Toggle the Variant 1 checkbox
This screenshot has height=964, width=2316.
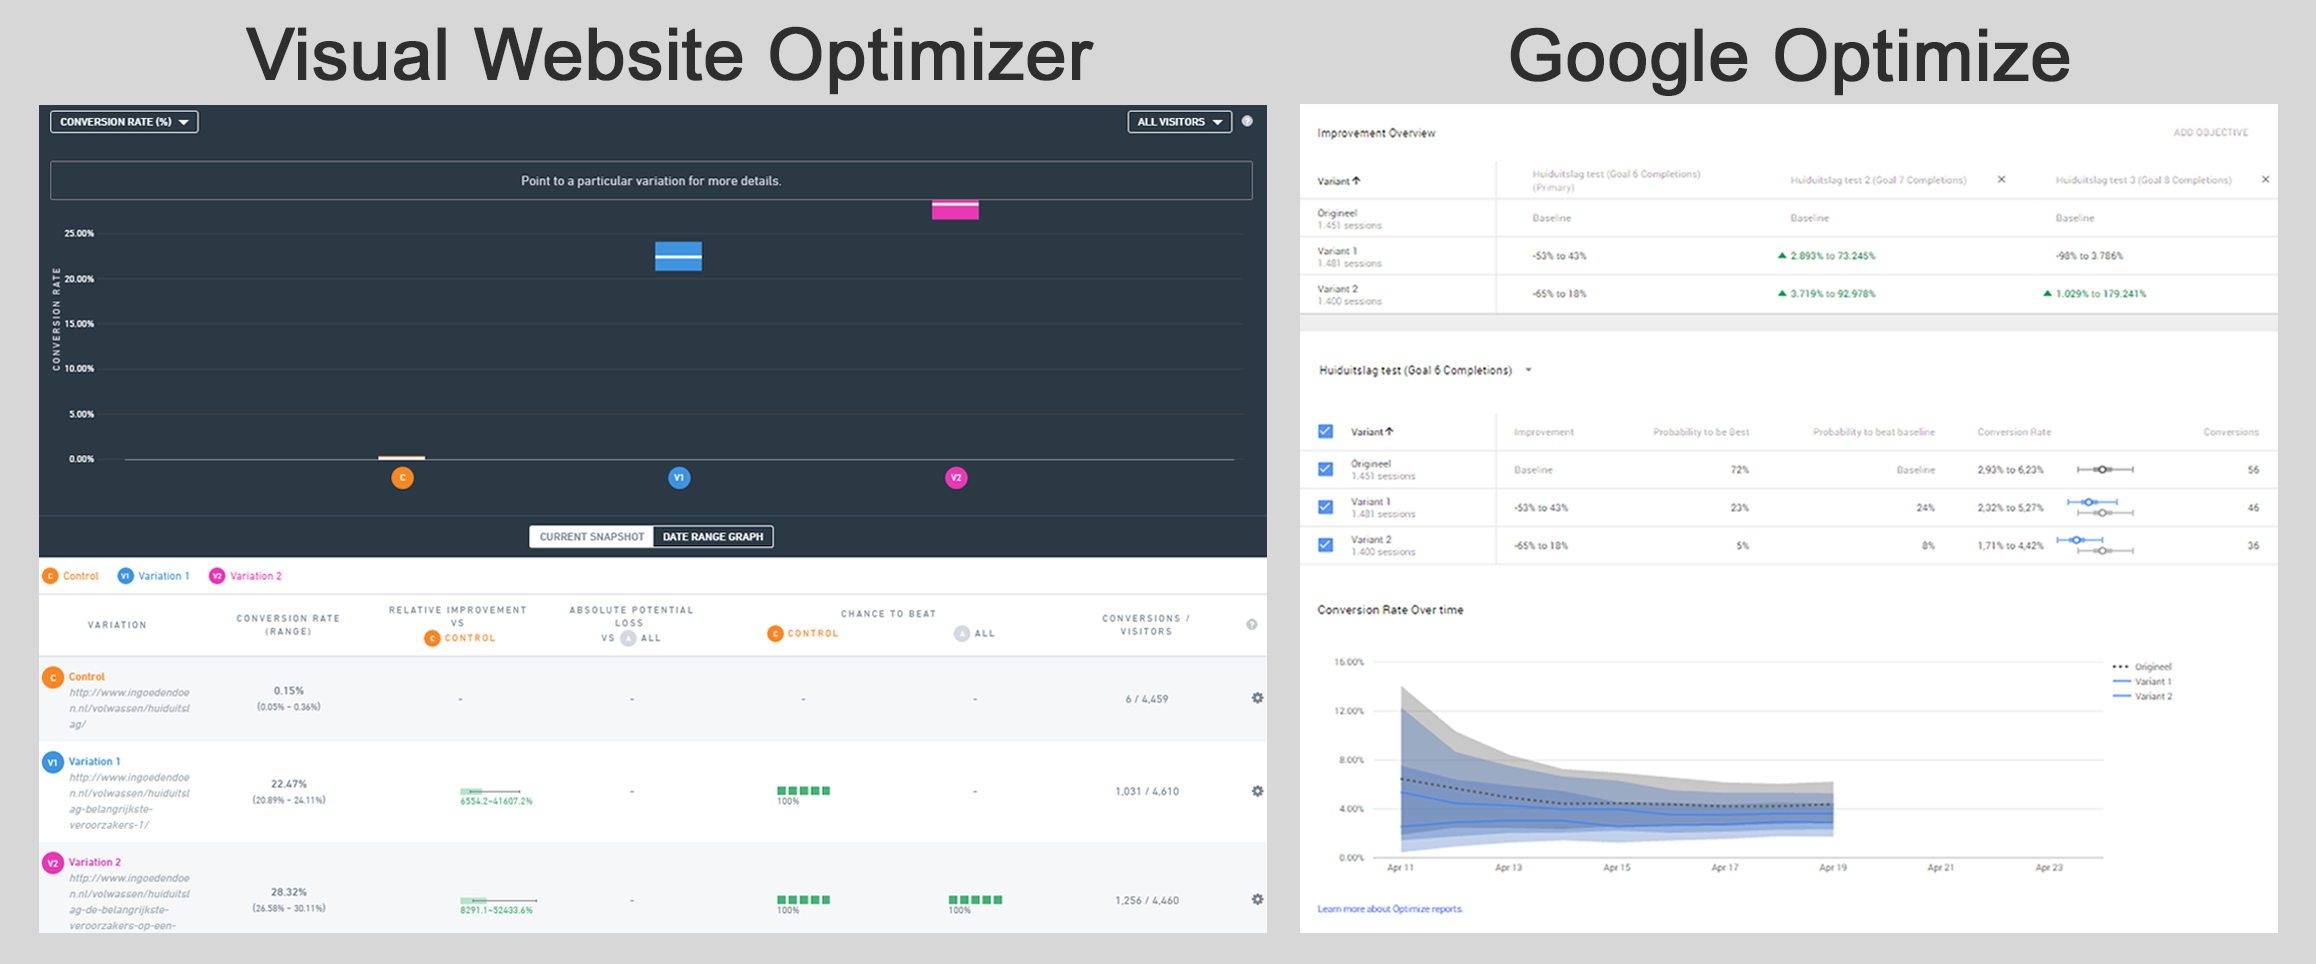click(x=1325, y=507)
